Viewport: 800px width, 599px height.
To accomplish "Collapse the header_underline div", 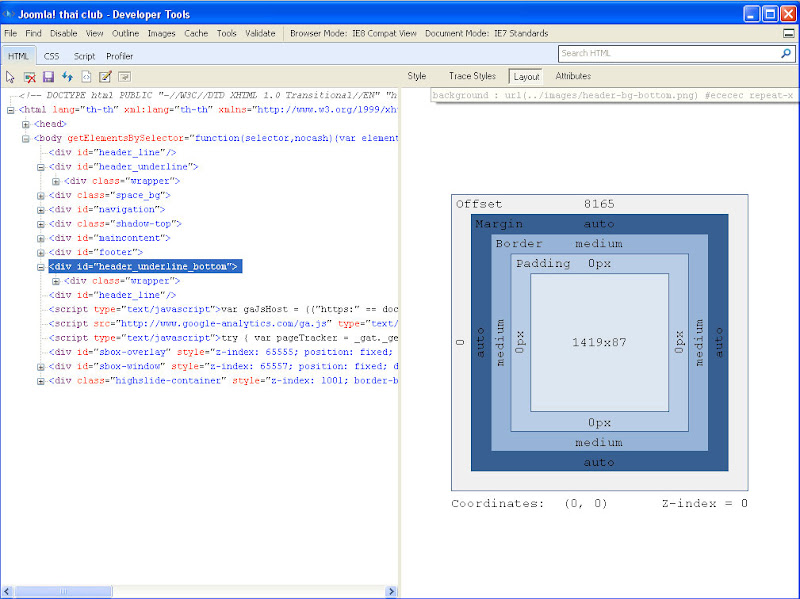I will point(41,167).
